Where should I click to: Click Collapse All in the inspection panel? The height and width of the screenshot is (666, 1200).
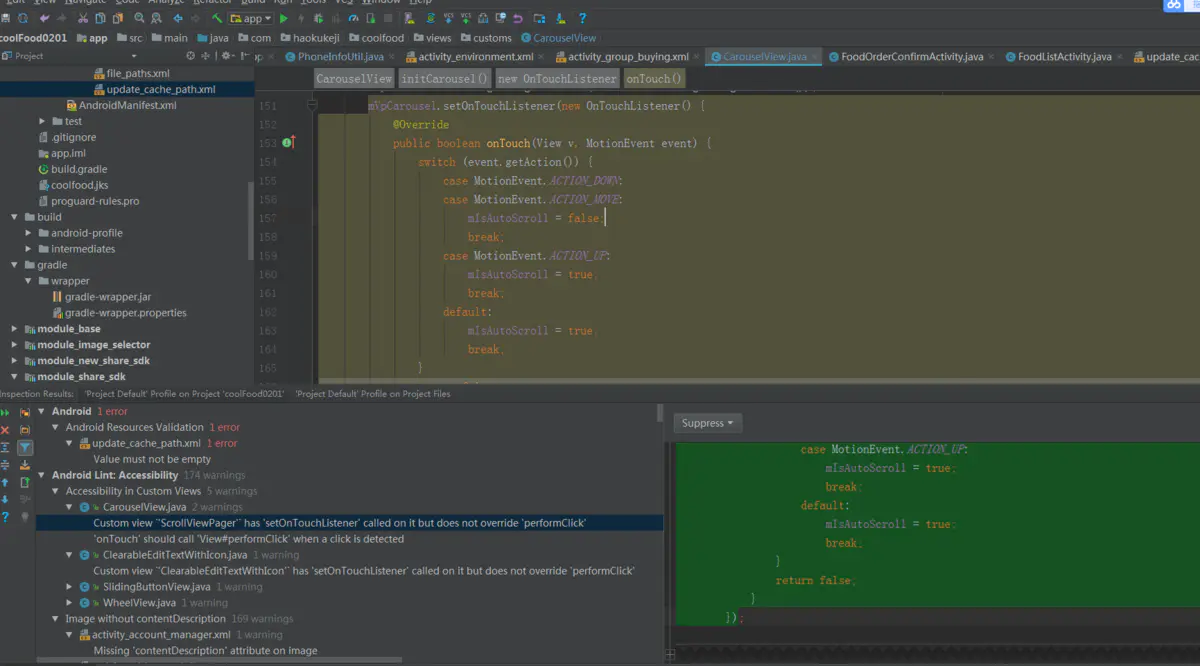6,464
